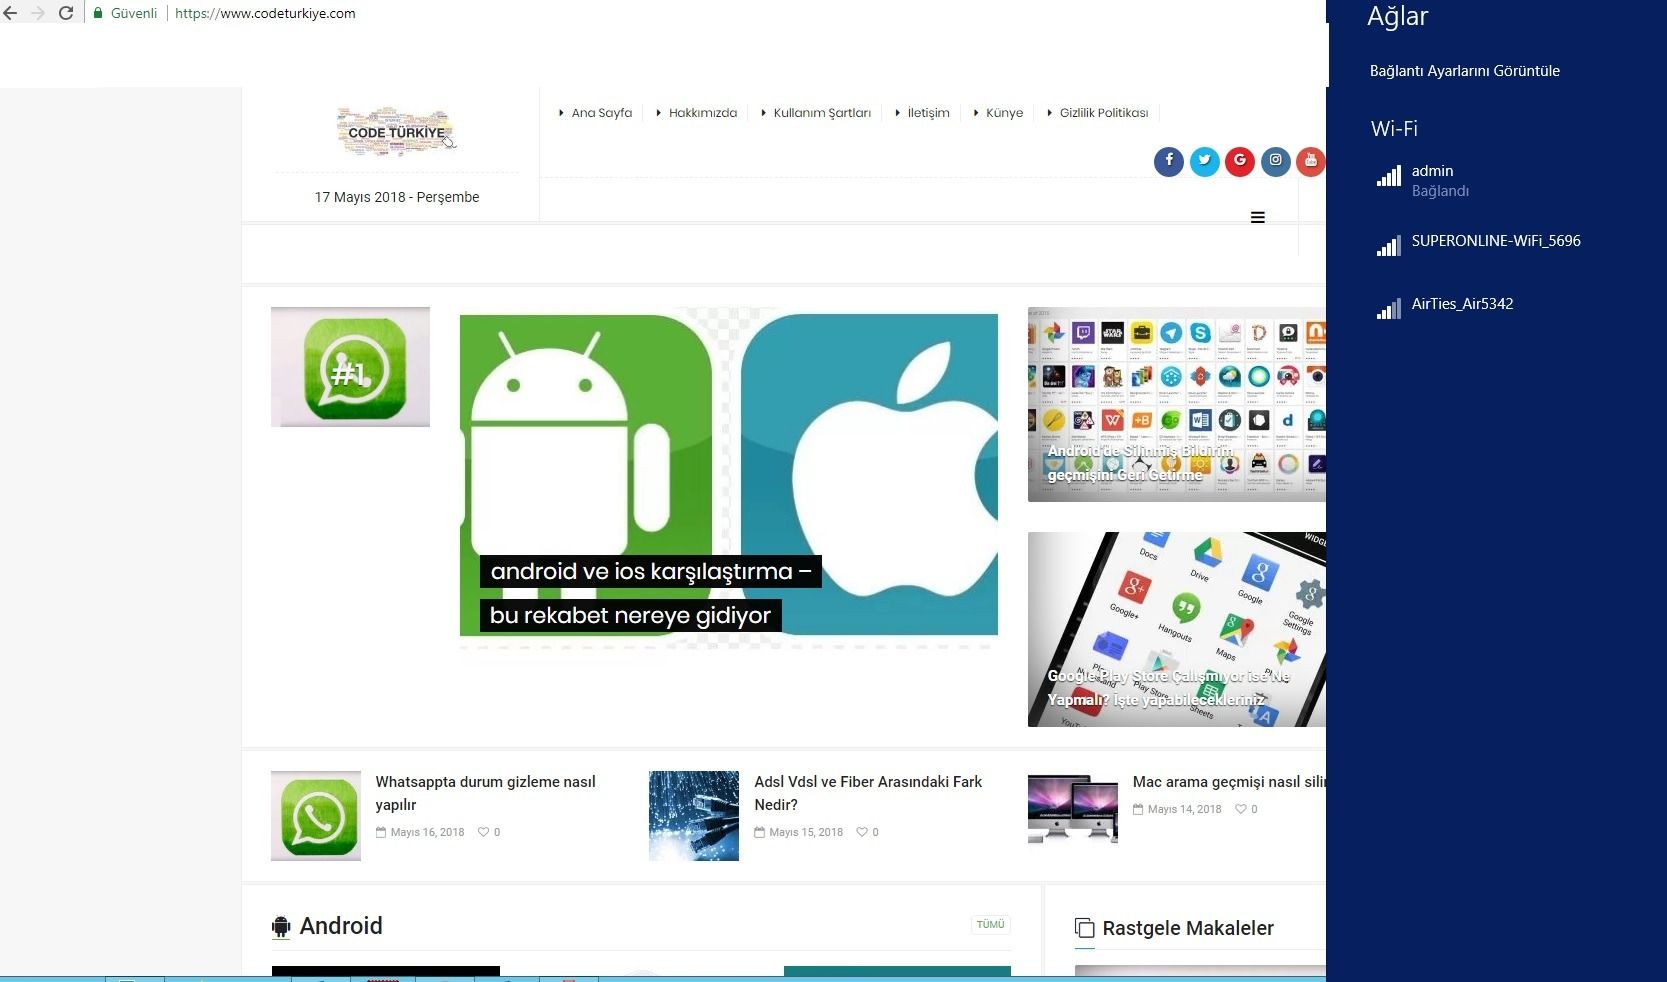
Task: Open the Instagram social icon
Action: tap(1276, 161)
